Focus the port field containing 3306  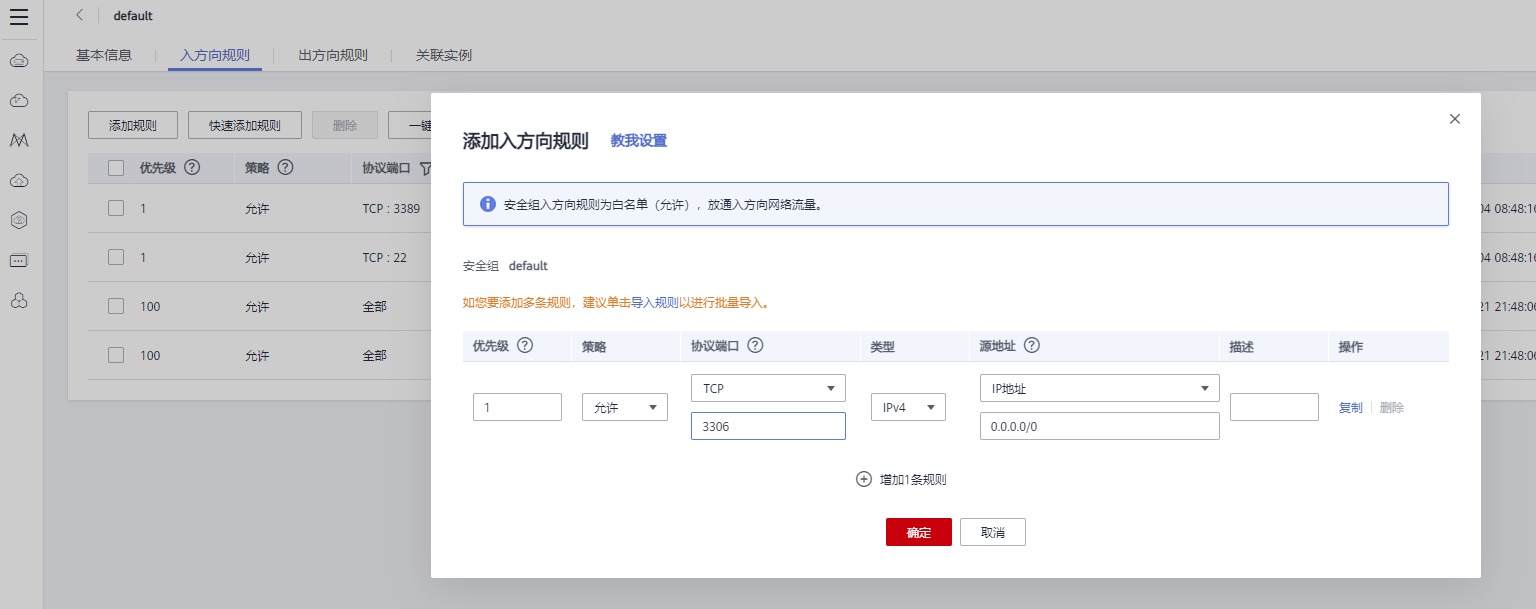tap(768, 426)
